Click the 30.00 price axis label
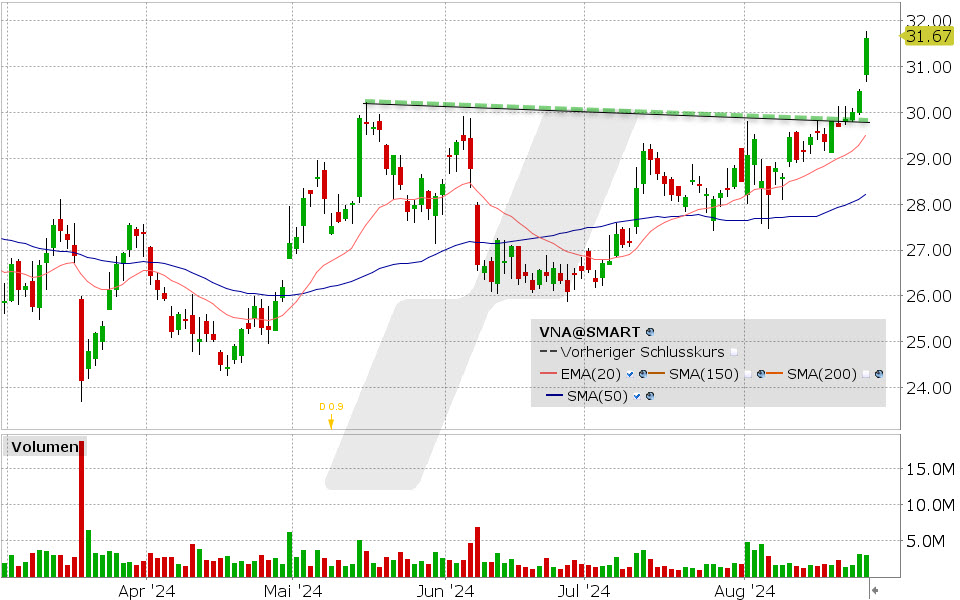 coord(929,113)
